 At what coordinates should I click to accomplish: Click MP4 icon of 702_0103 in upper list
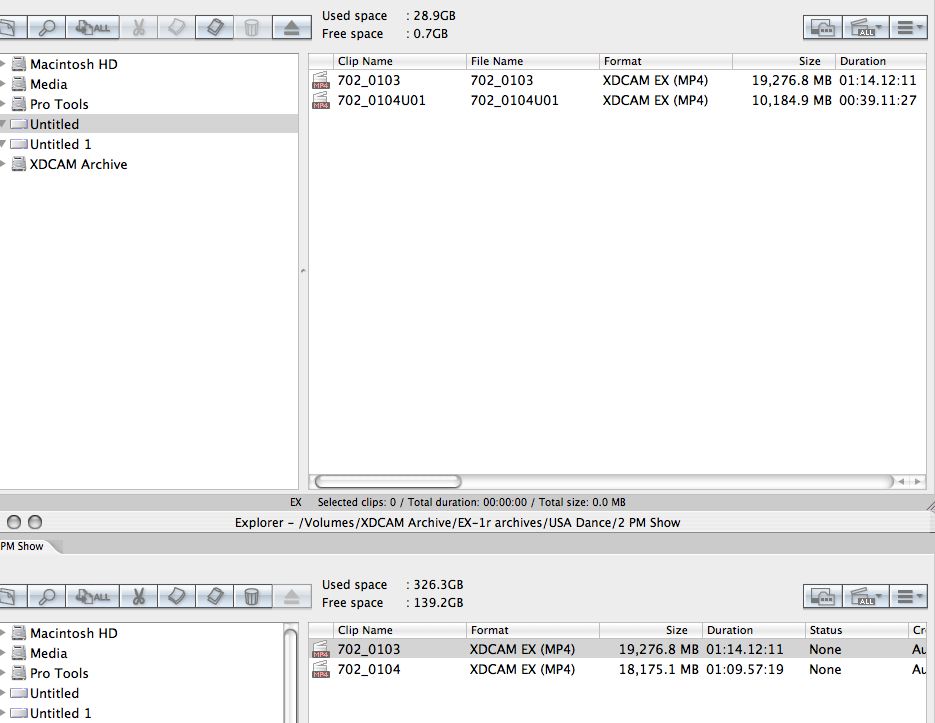pos(321,80)
